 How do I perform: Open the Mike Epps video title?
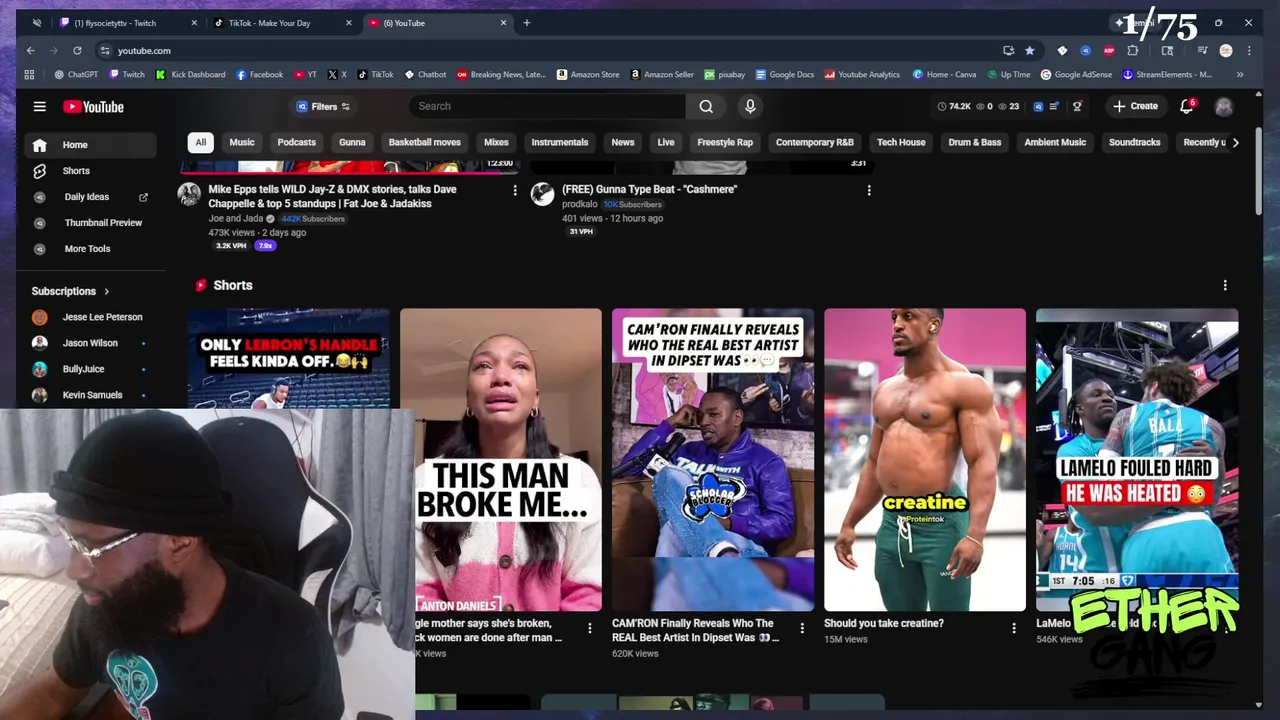coord(333,196)
